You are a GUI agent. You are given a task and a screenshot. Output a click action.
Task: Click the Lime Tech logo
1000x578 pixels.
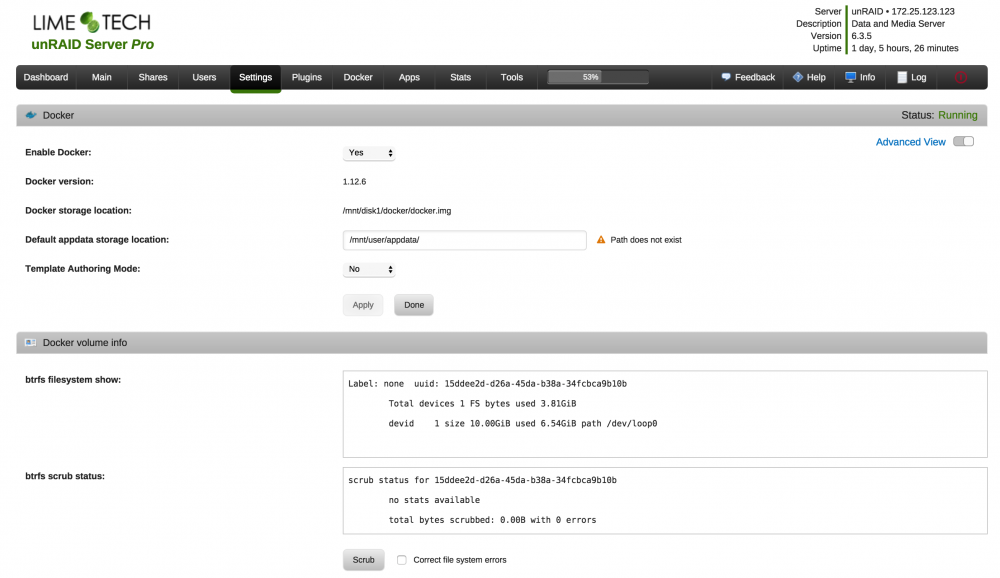pyautogui.click(x=92, y=22)
